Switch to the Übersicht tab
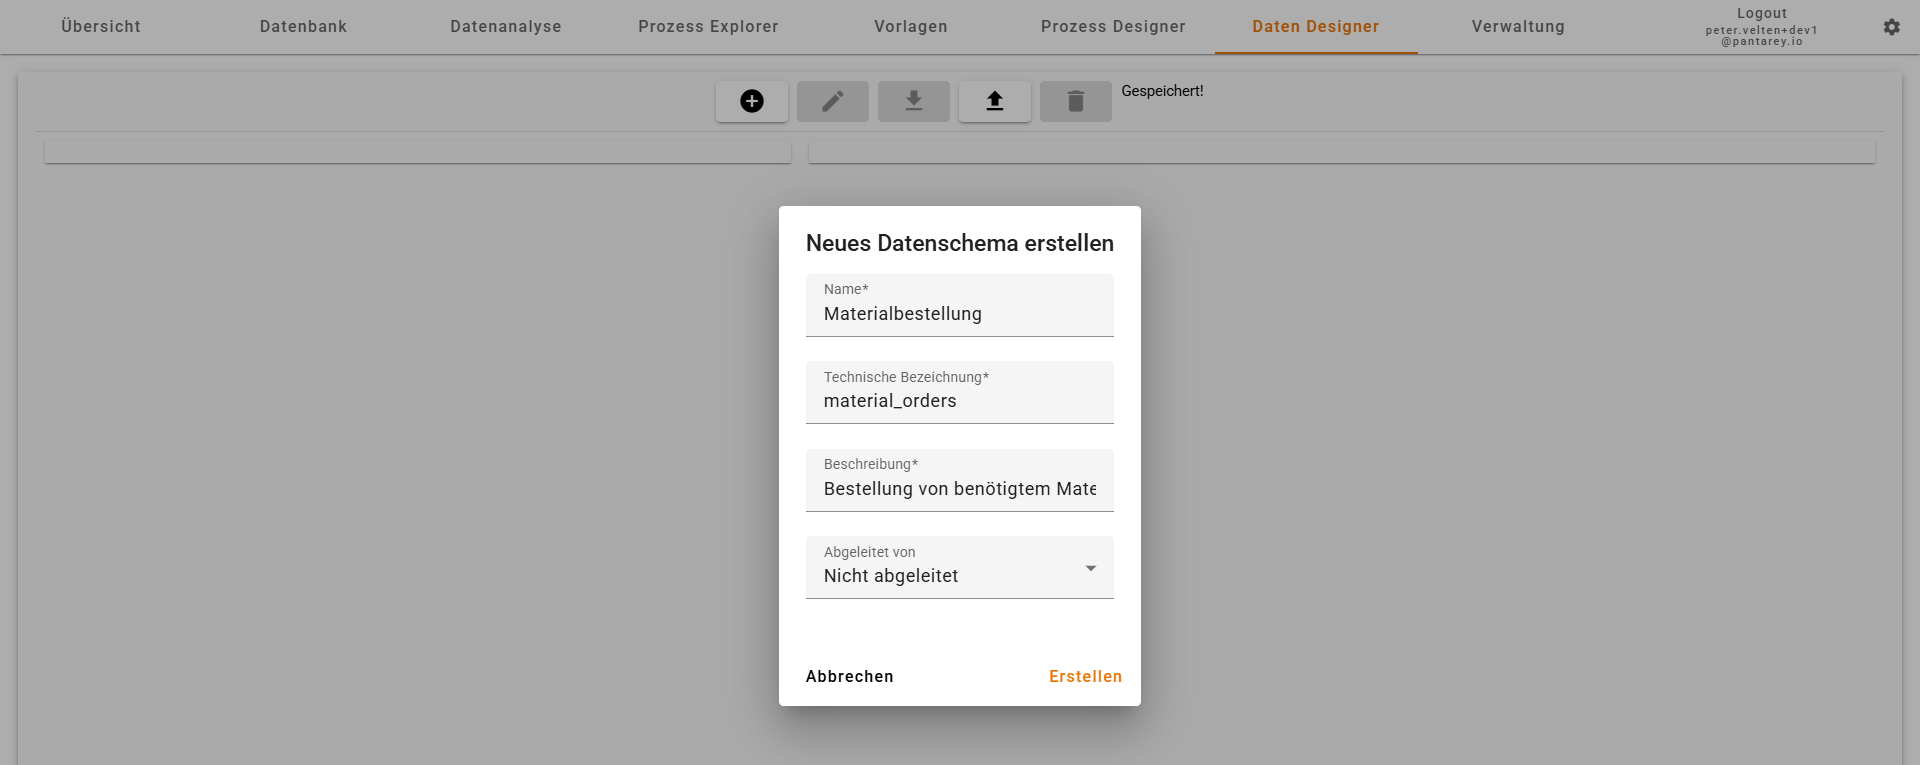1920x765 pixels. point(101,27)
